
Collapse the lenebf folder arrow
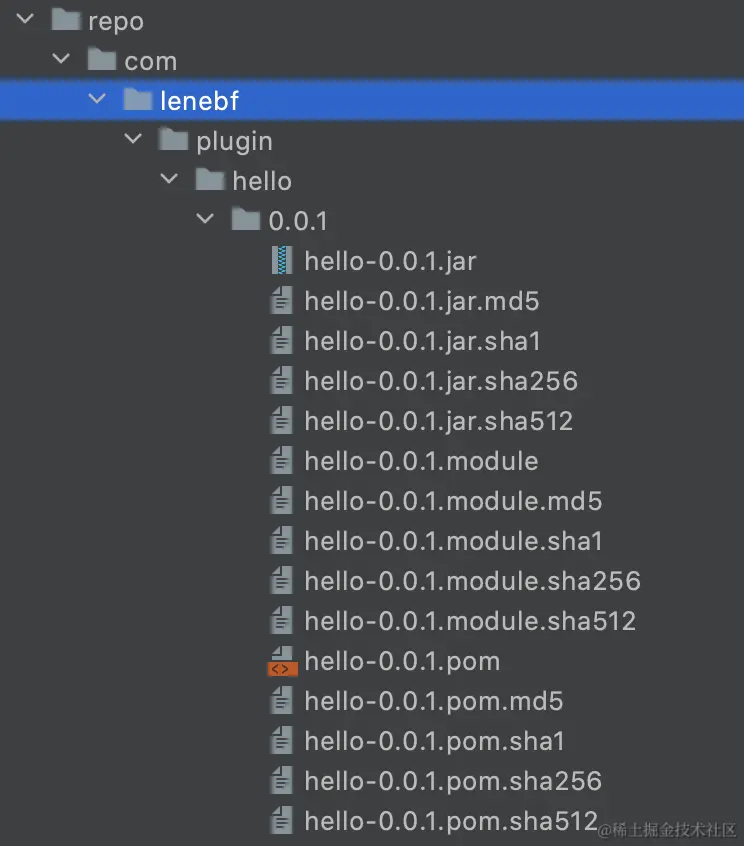click(97, 100)
